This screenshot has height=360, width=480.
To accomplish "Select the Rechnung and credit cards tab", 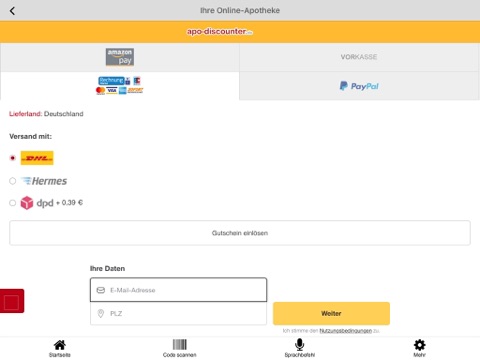I will 119,85.
